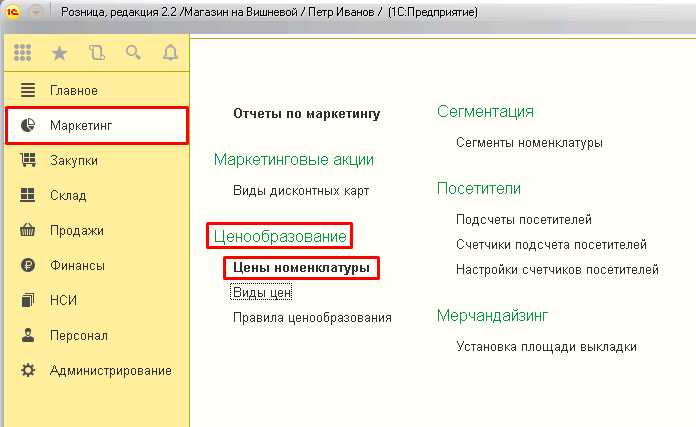Click the grid icon beside Склад
The height and width of the screenshot is (427, 696).
point(28,195)
